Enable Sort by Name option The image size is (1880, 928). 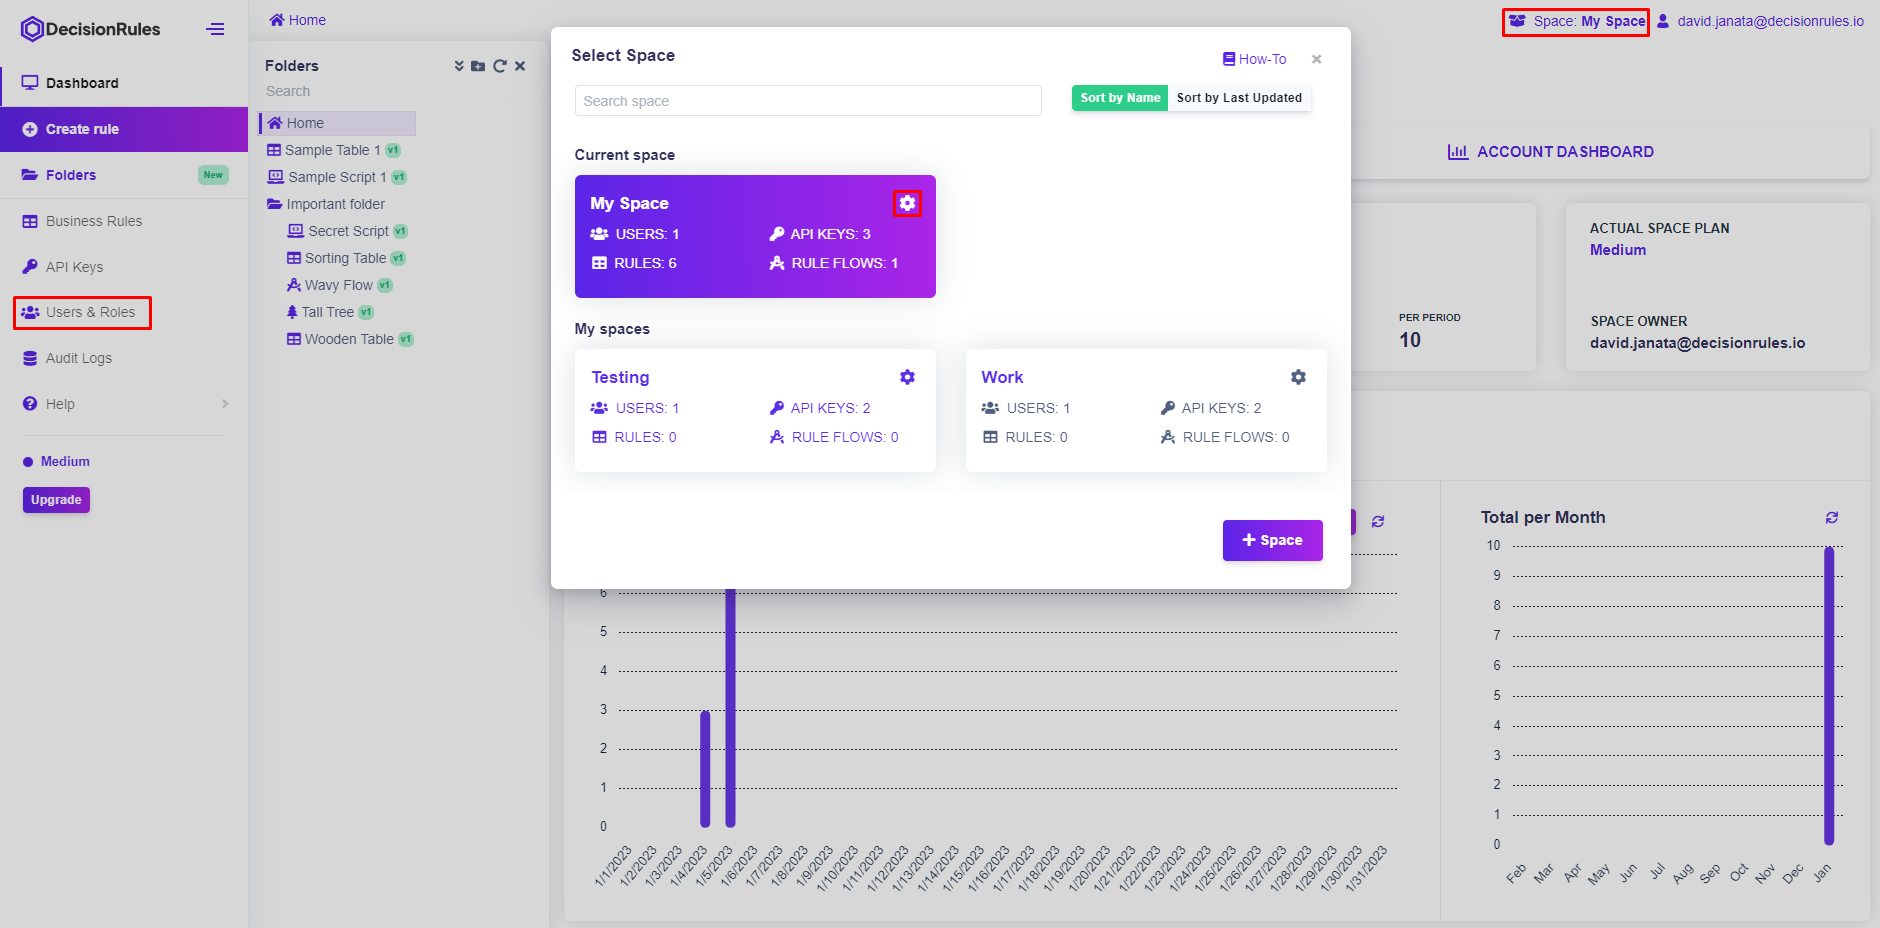tap(1120, 98)
